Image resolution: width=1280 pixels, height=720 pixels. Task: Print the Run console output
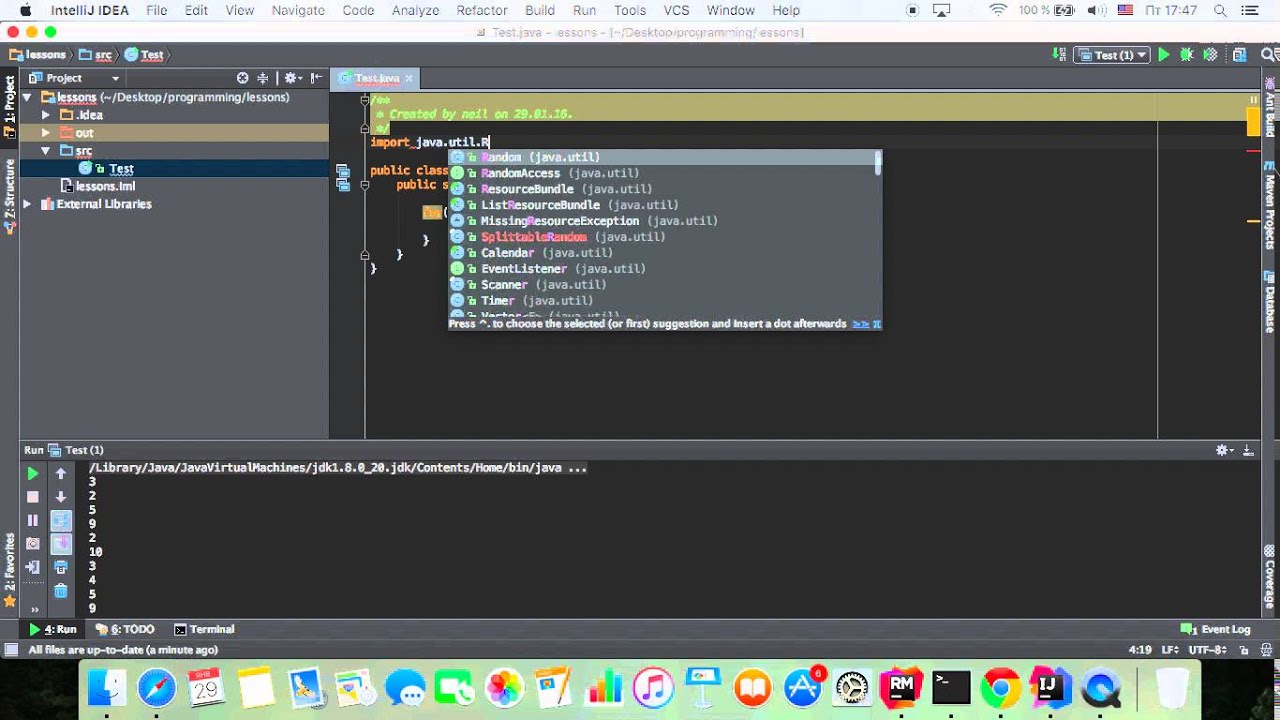61,567
